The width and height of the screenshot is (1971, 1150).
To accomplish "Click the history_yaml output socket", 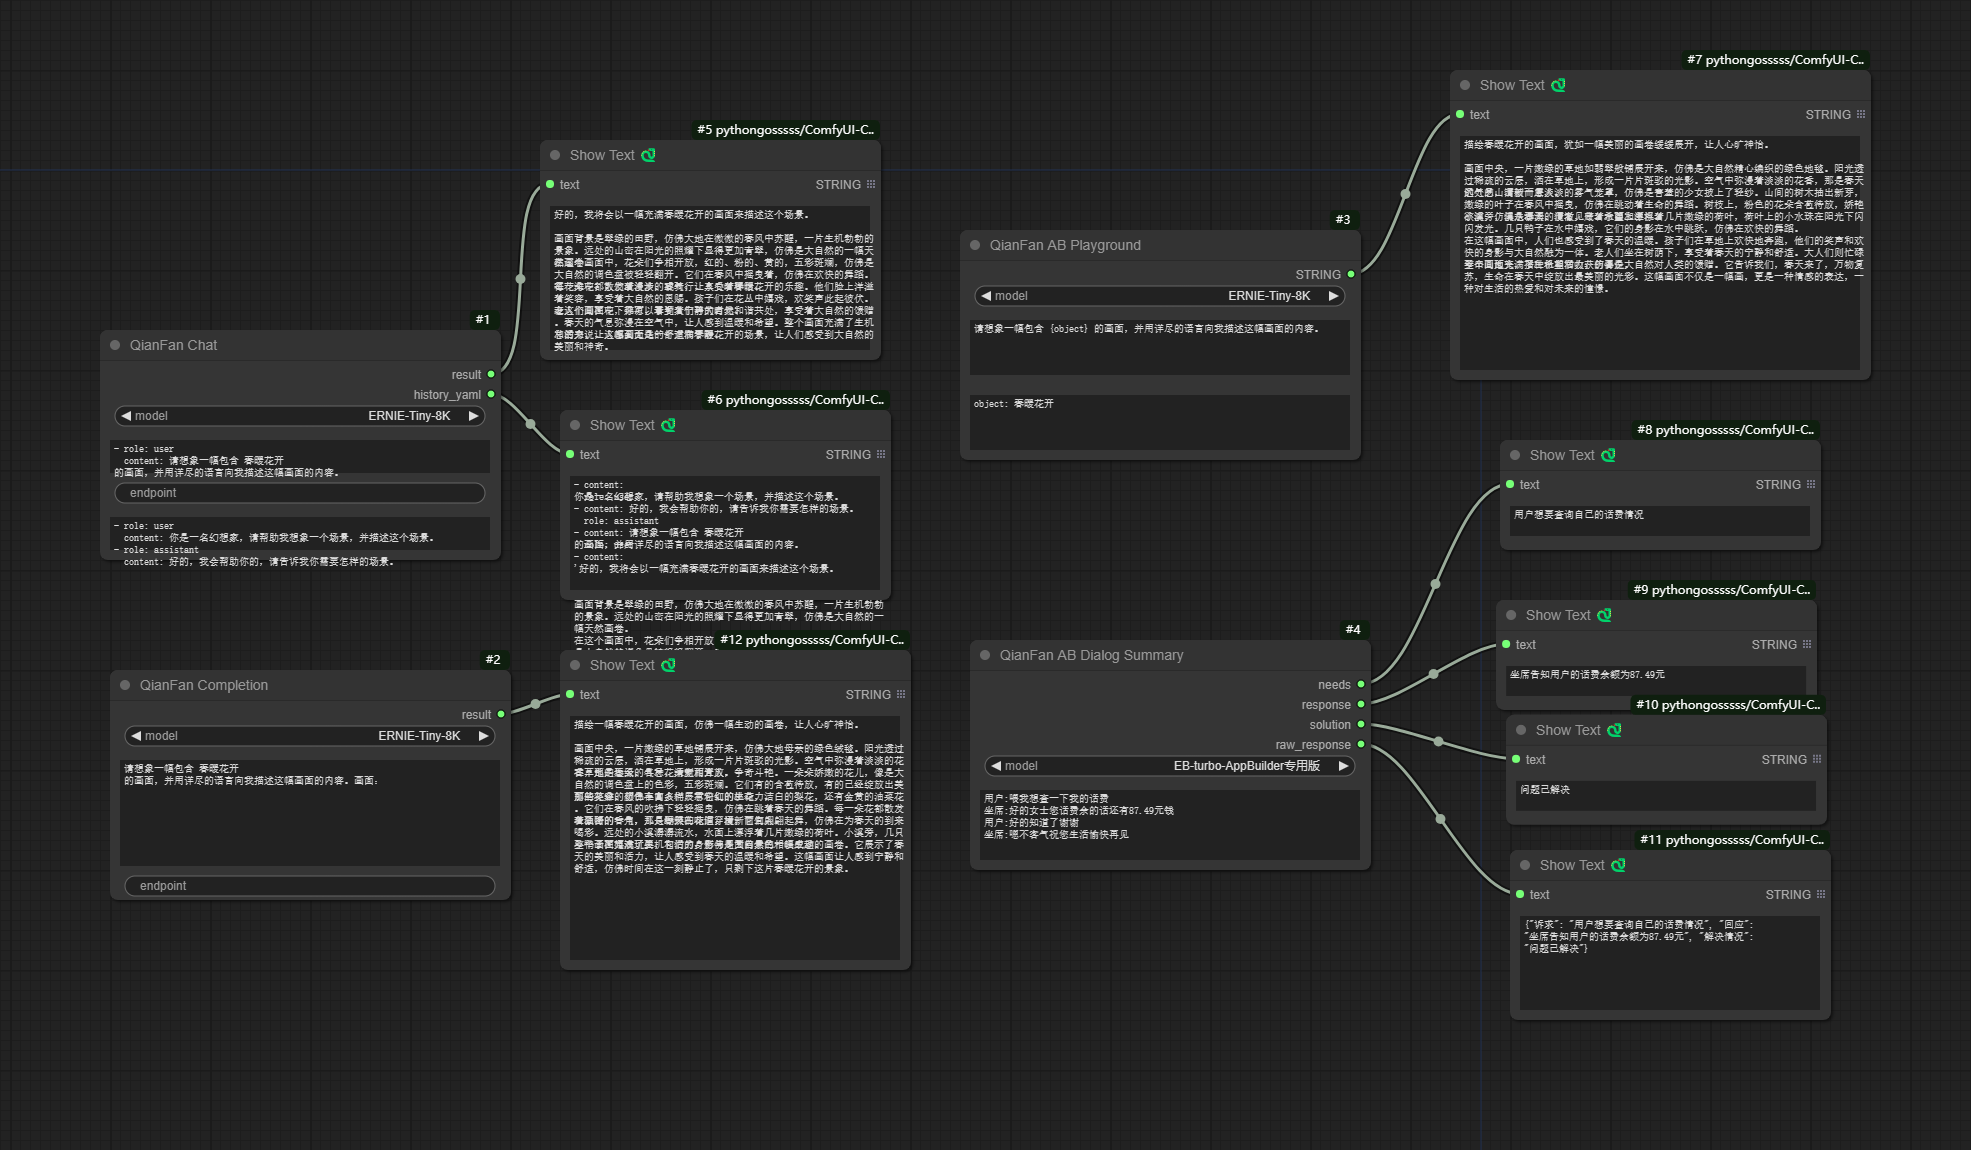I will tap(491, 394).
